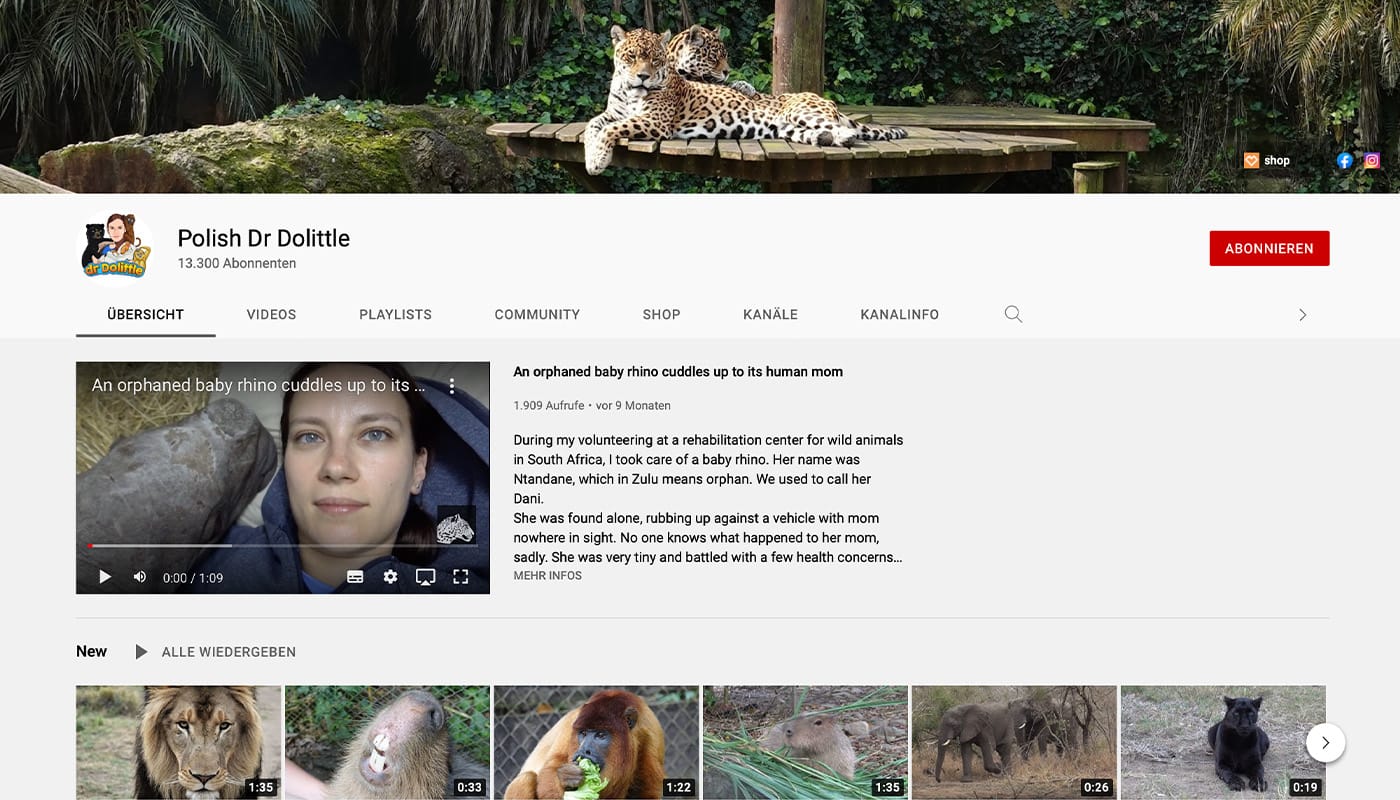Image resolution: width=1400 pixels, height=800 pixels.
Task: Open the Playlists tab
Action: click(395, 314)
